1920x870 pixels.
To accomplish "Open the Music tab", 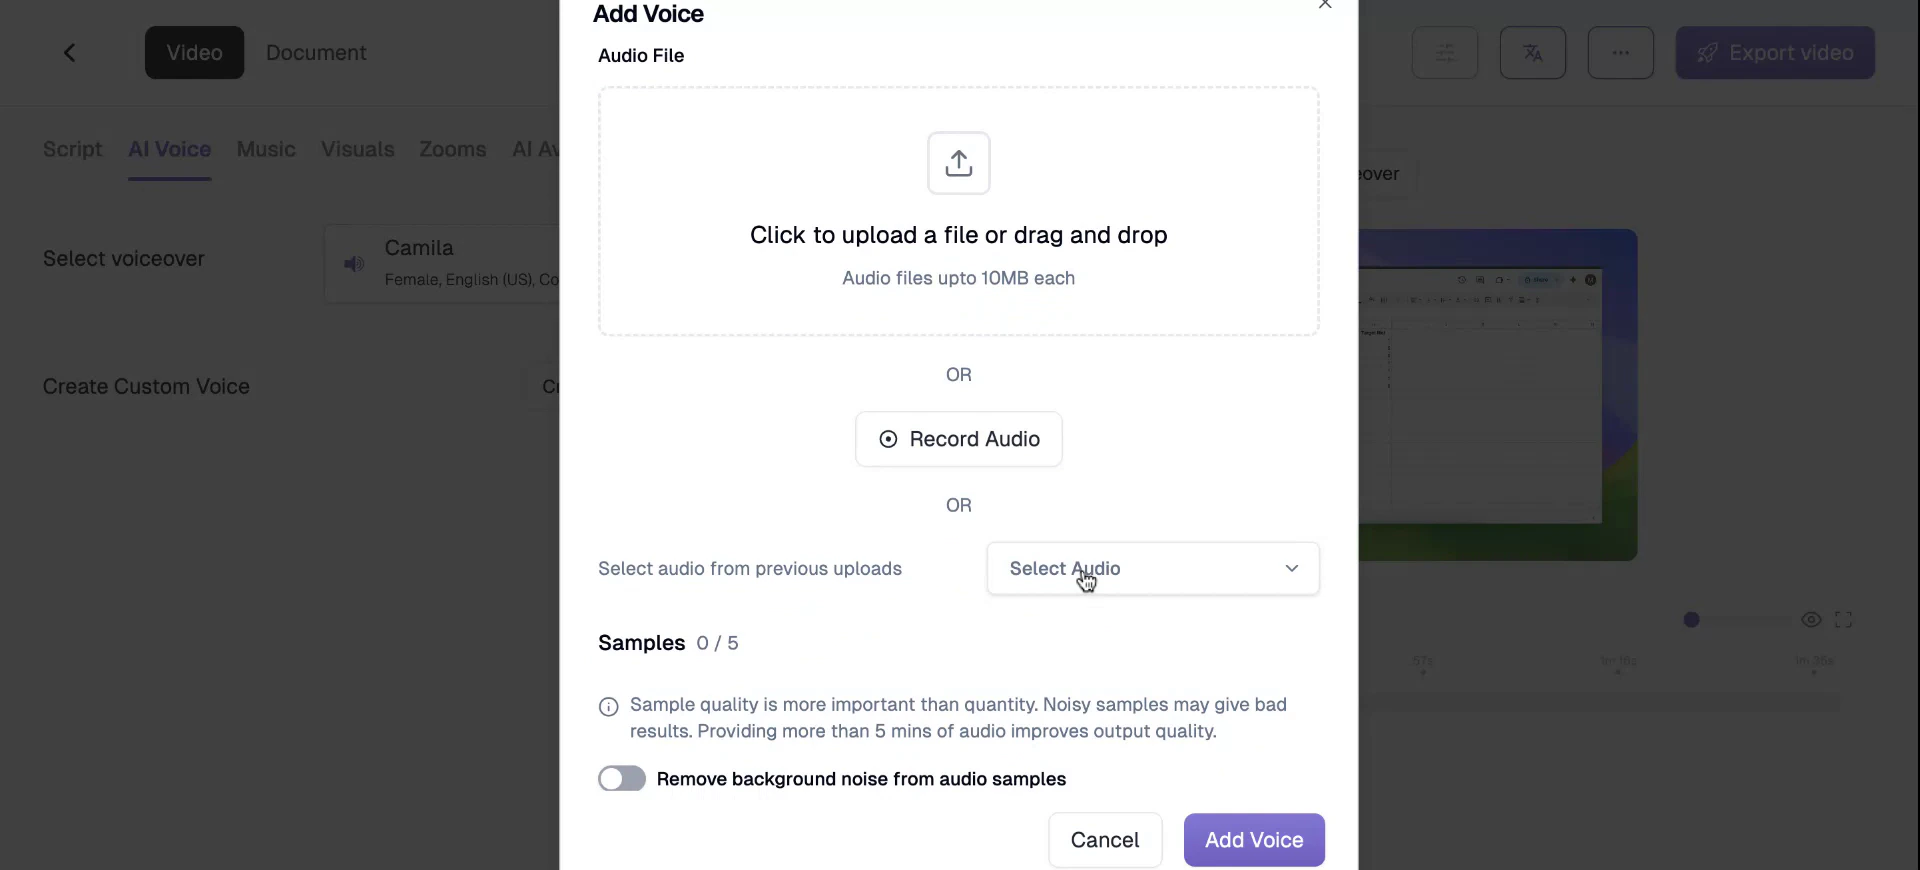I will tap(264, 150).
